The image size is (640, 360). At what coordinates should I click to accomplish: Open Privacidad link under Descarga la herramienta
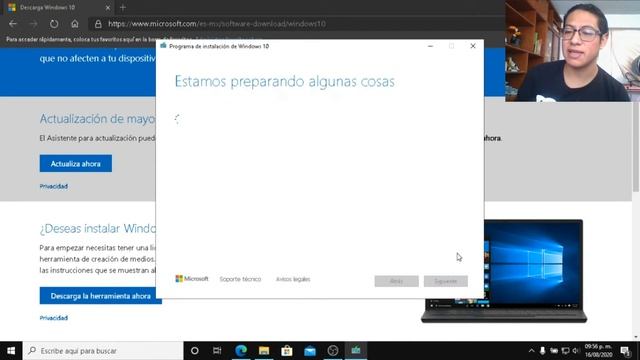point(53,318)
